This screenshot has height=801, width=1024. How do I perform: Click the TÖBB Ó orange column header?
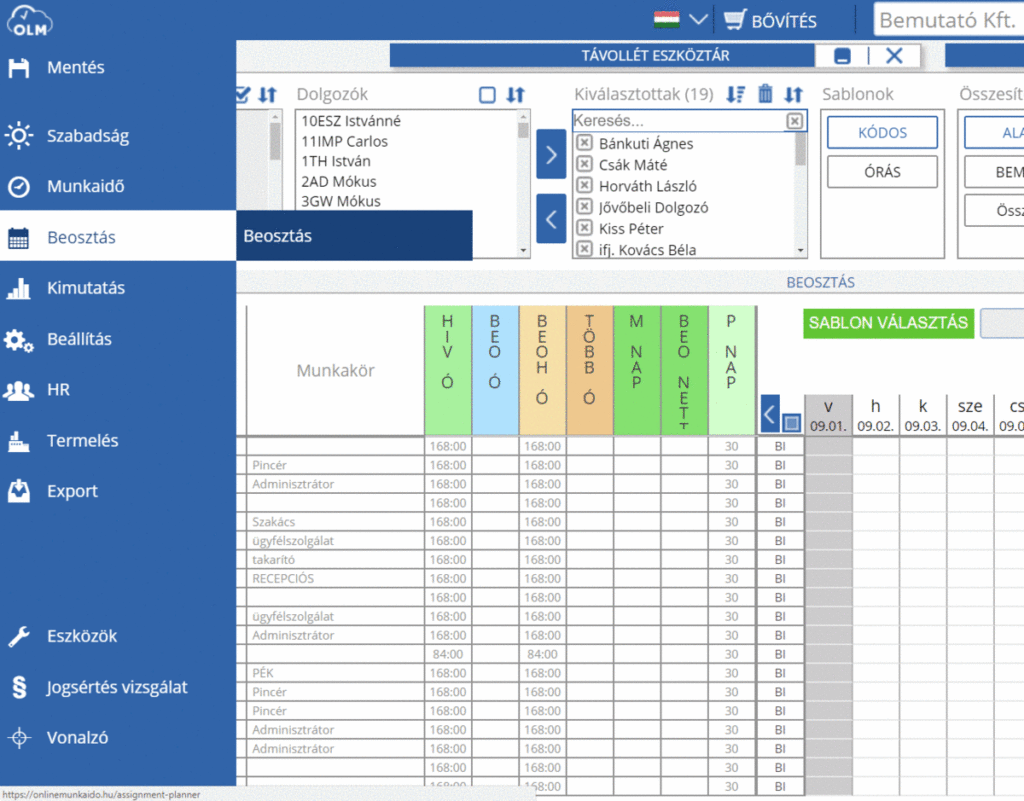[x=590, y=370]
